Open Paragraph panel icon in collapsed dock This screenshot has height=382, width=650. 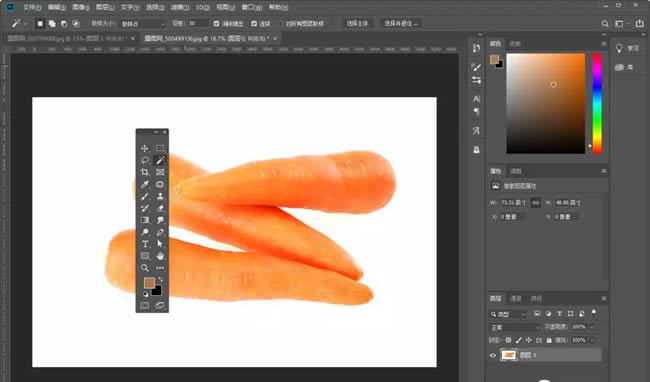tap(476, 111)
